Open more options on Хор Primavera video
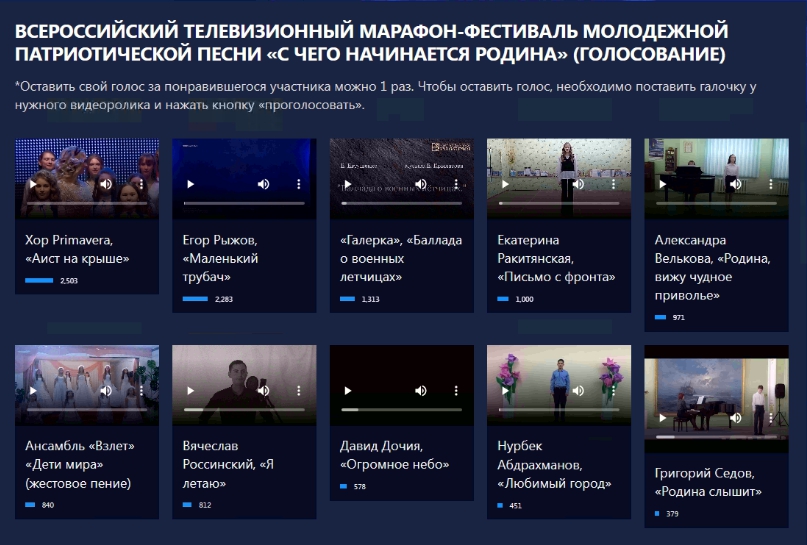Image resolution: width=807 pixels, height=545 pixels. [x=141, y=184]
